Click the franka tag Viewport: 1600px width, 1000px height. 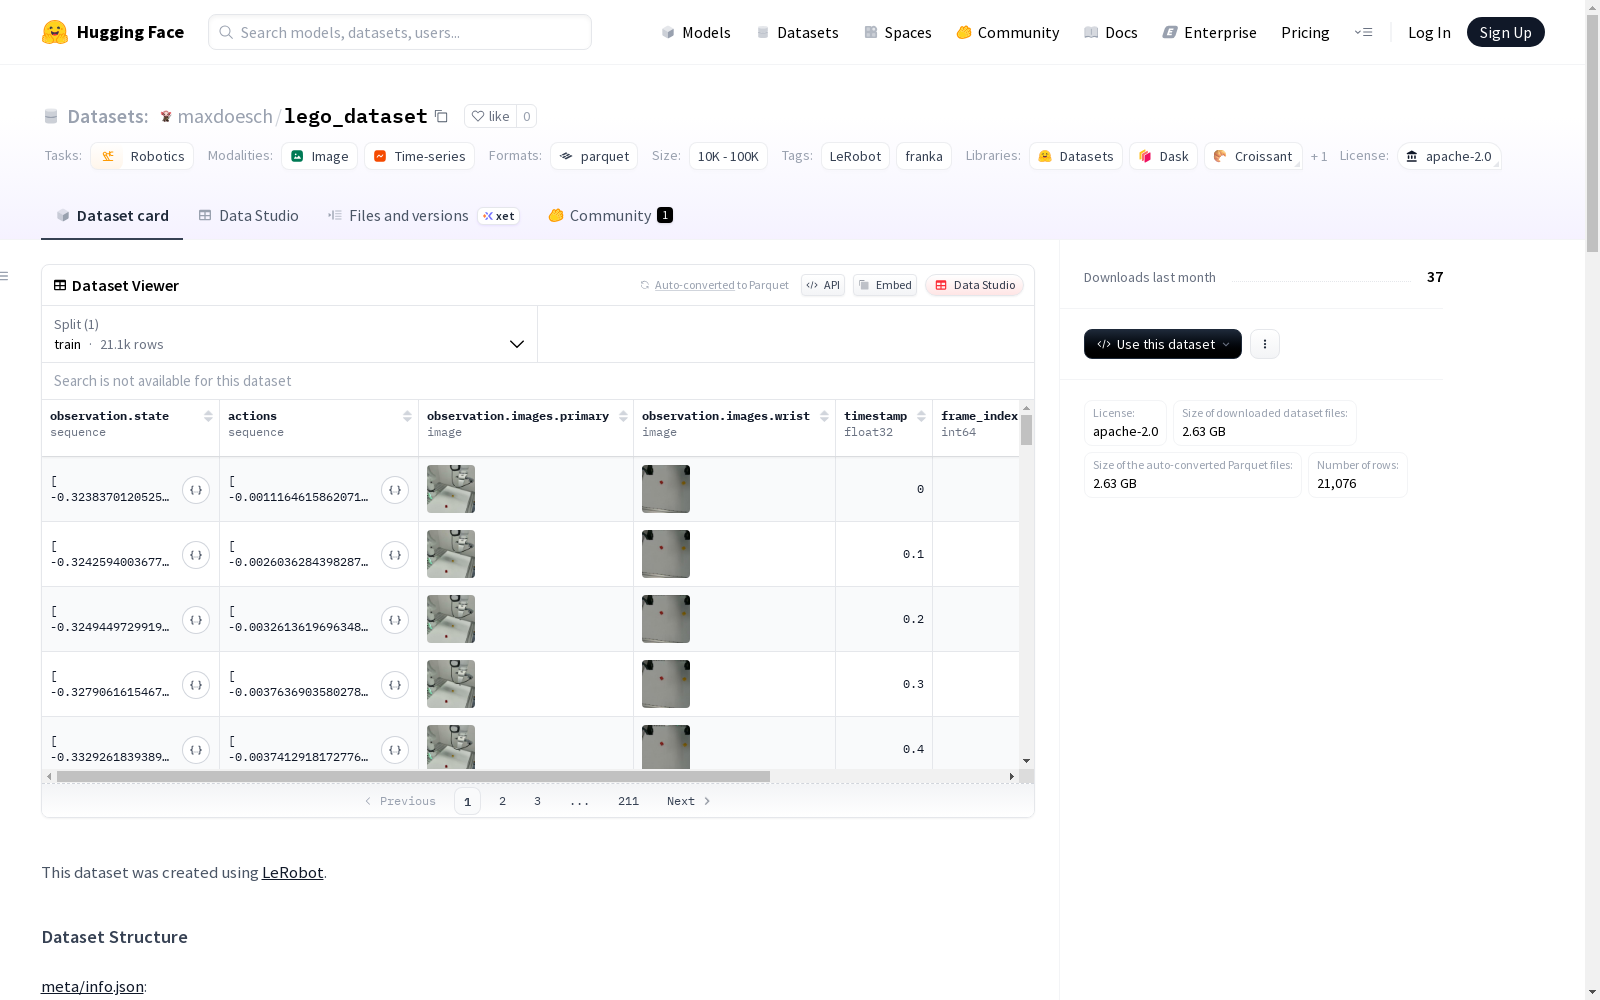click(x=924, y=156)
